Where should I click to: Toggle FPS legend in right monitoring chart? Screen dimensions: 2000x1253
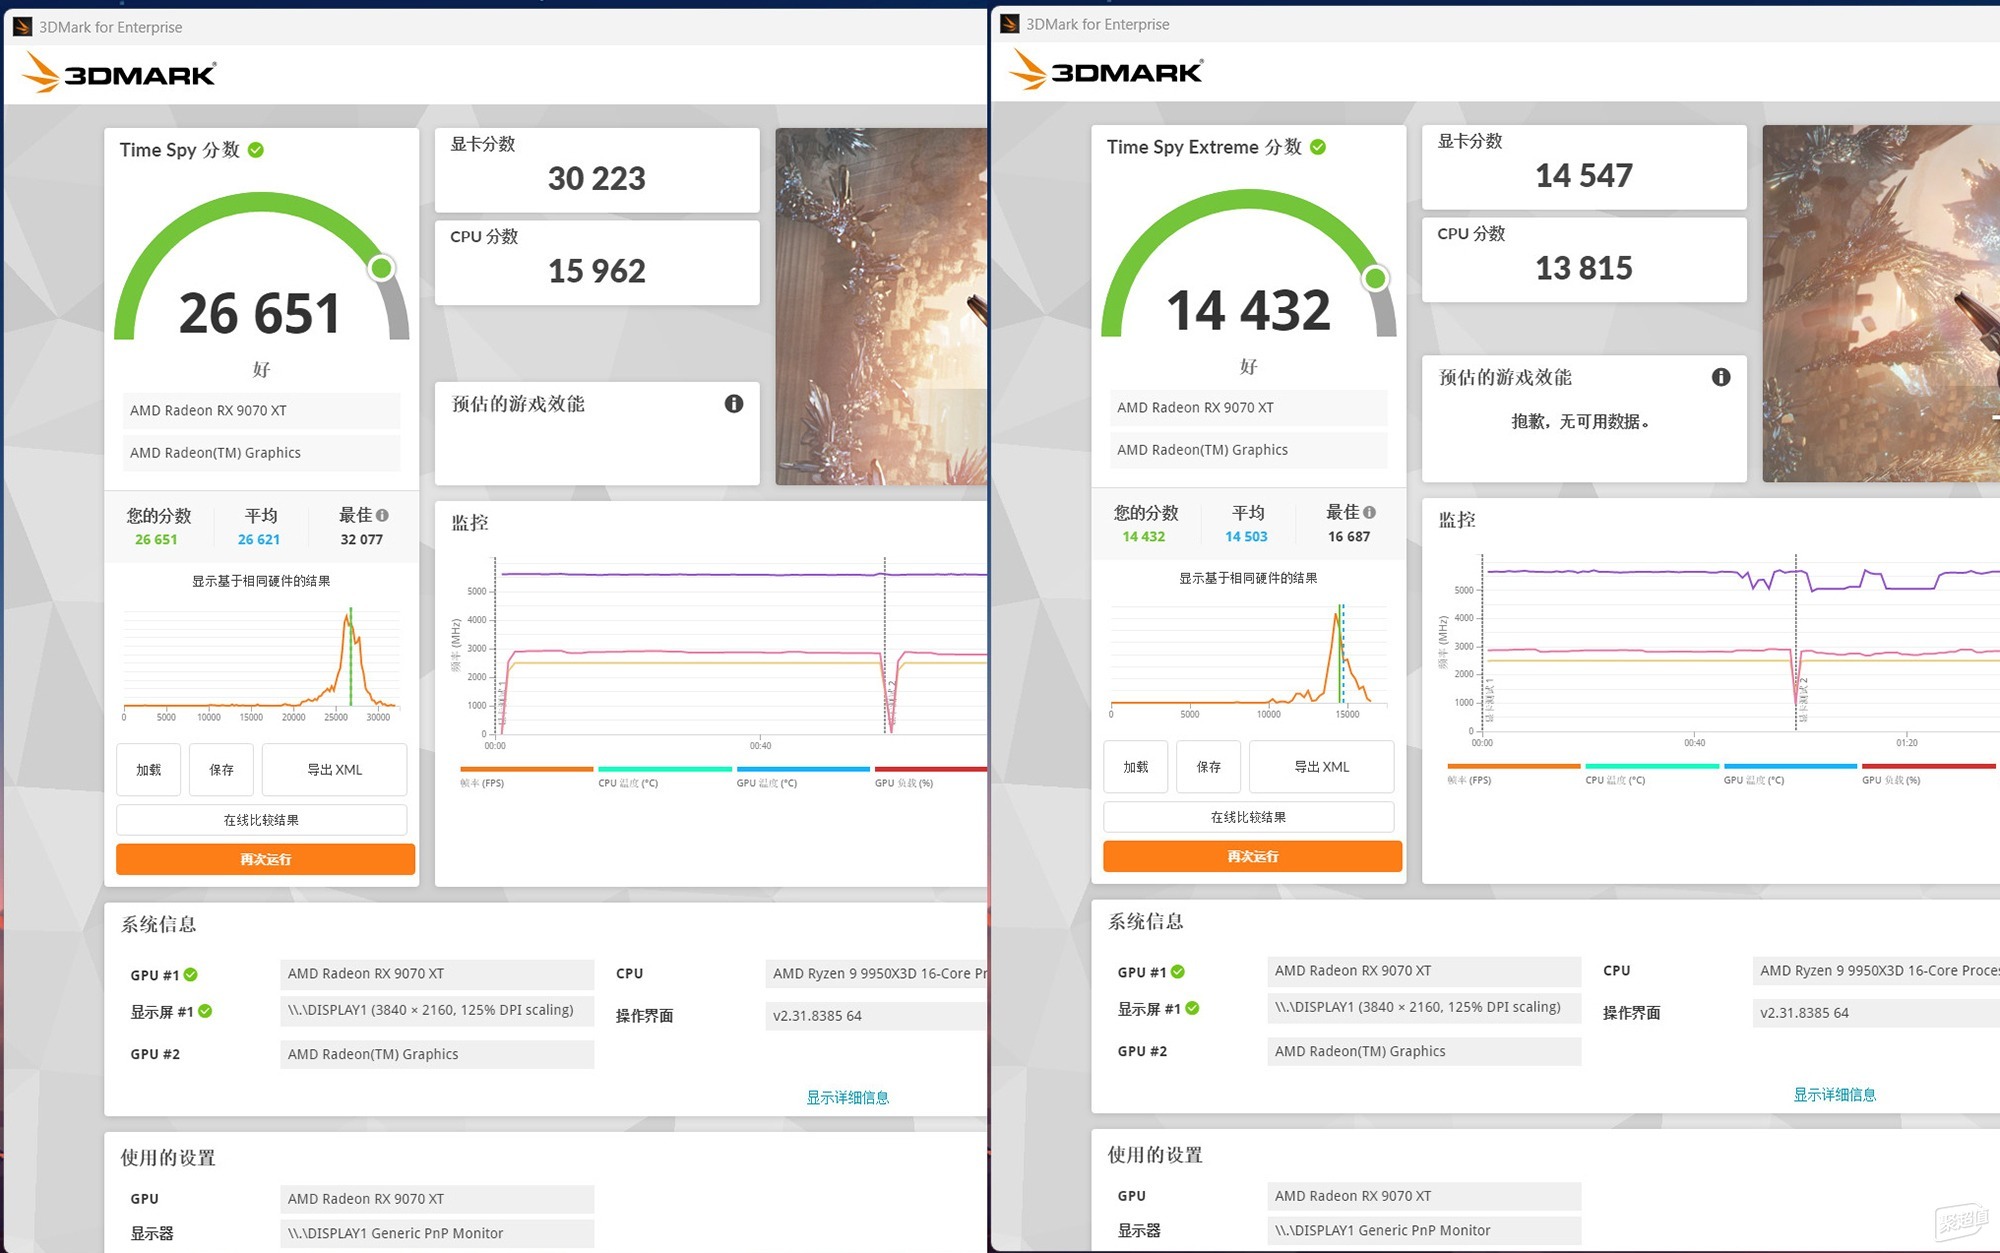click(1513, 774)
